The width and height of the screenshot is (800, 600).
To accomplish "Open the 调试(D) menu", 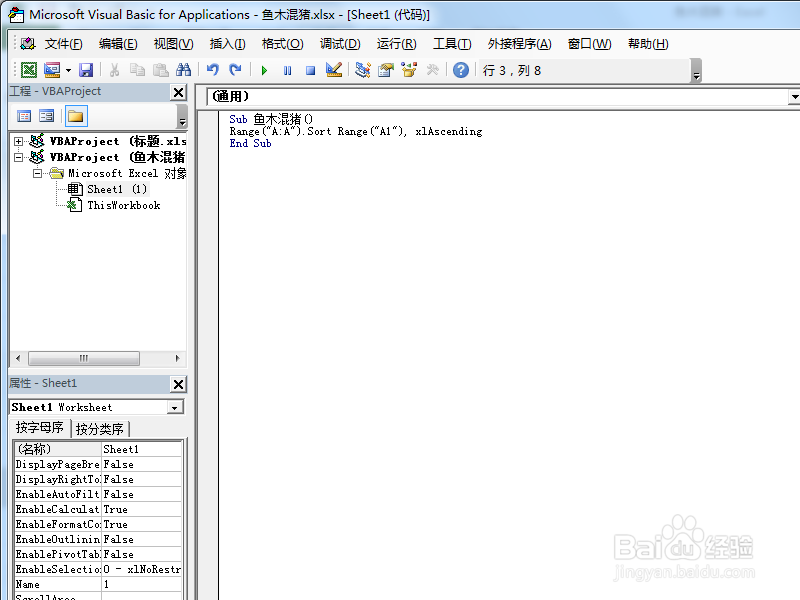I will (x=340, y=44).
